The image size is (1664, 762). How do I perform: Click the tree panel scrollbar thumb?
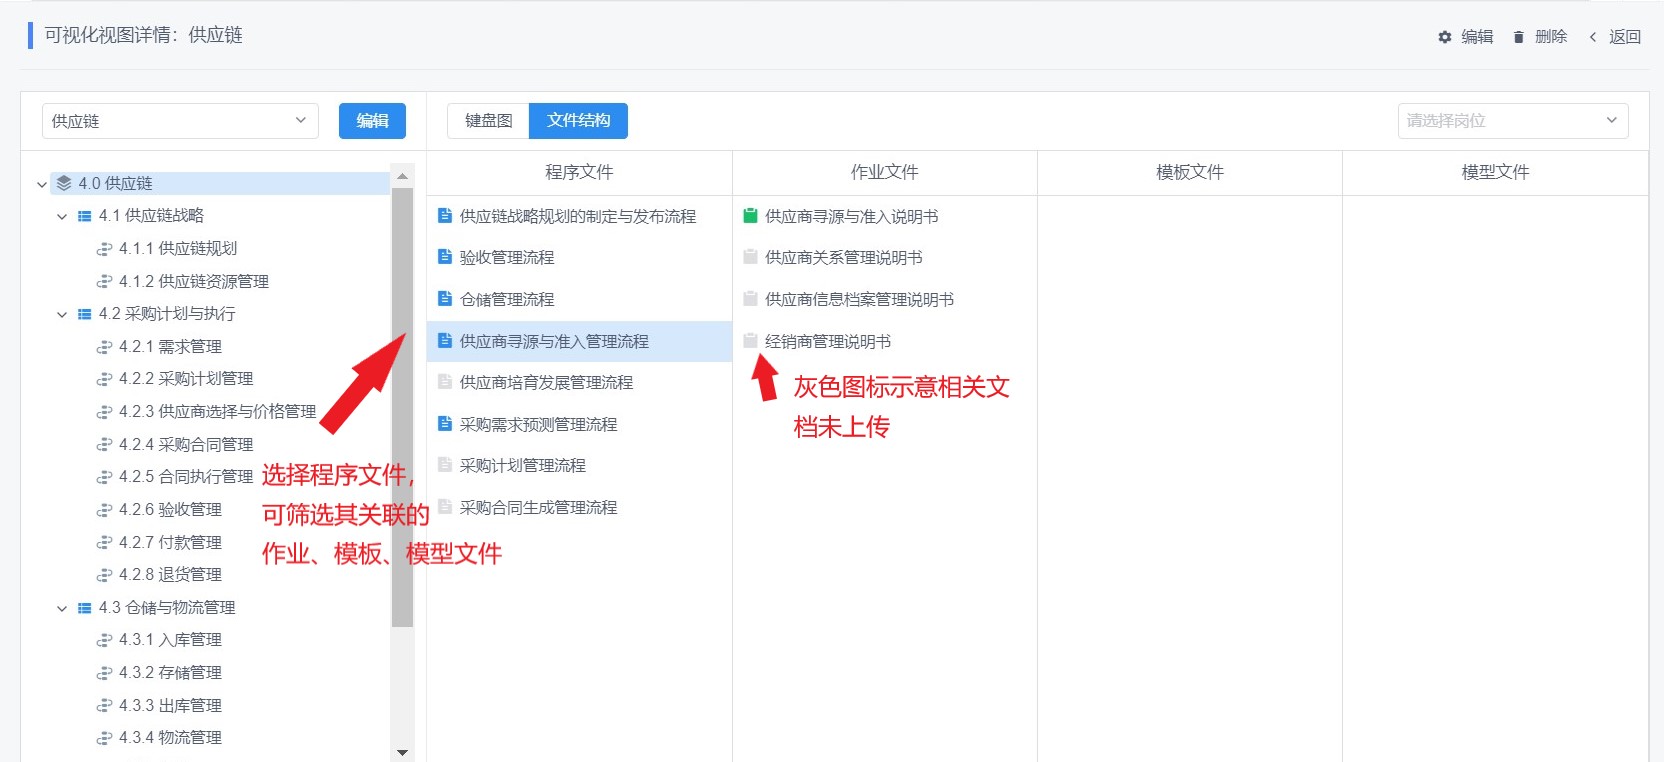click(402, 407)
